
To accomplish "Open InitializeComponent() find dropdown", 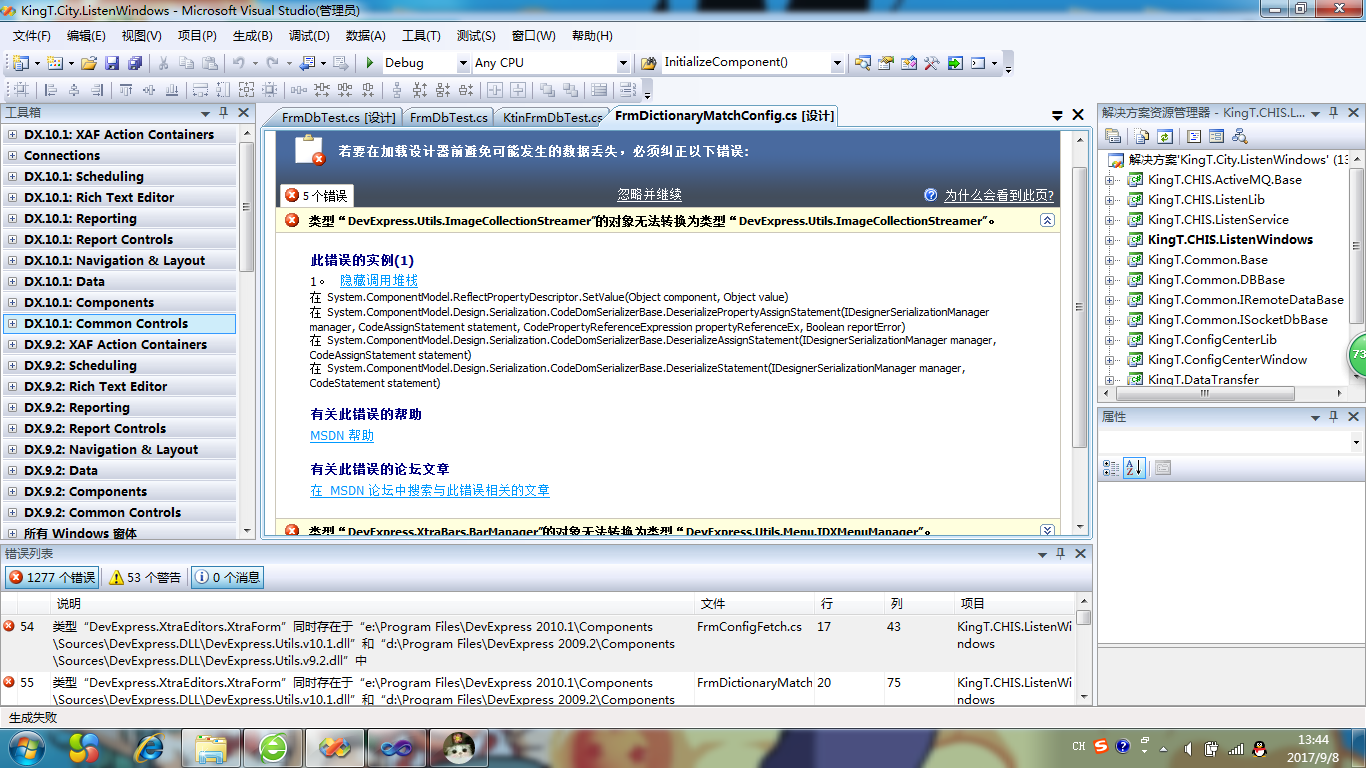I will (x=837, y=63).
